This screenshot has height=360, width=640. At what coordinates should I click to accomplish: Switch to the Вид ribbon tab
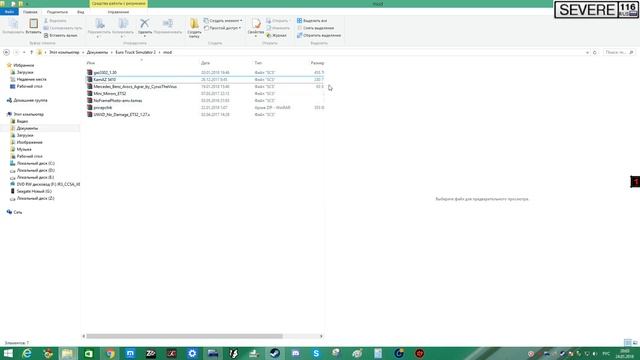[81, 12]
